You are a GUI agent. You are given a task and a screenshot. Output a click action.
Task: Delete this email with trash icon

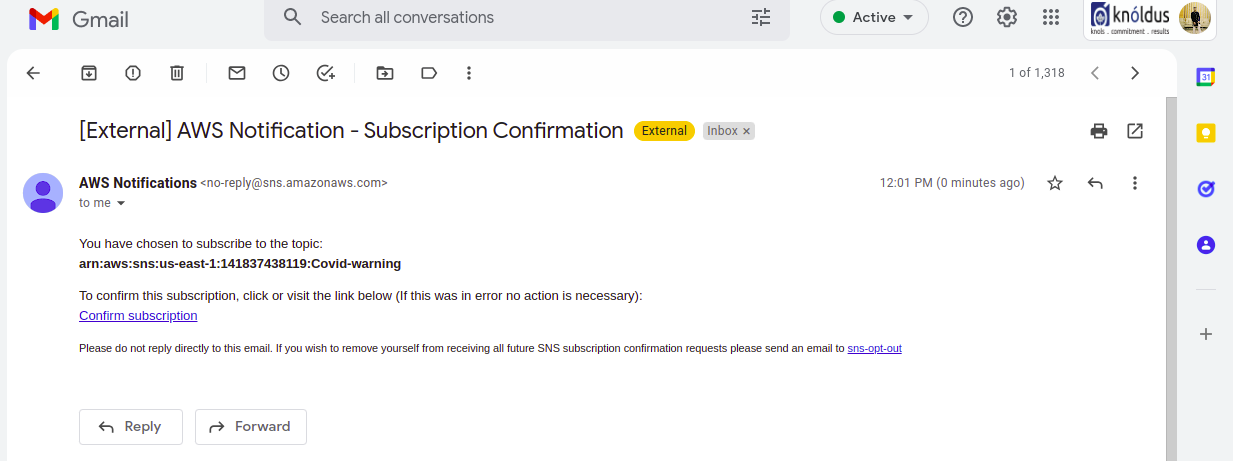(177, 73)
